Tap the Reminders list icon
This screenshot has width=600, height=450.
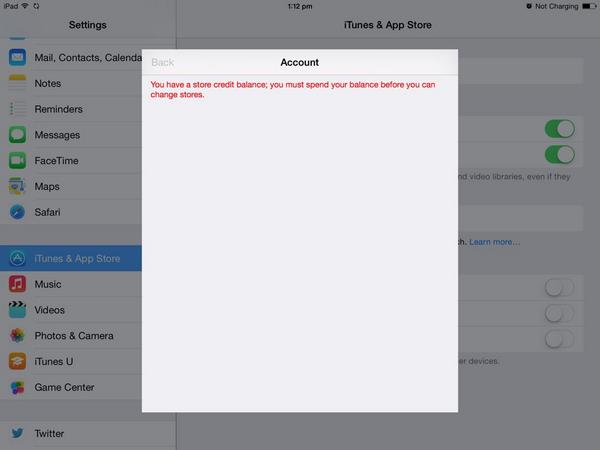tap(17, 109)
